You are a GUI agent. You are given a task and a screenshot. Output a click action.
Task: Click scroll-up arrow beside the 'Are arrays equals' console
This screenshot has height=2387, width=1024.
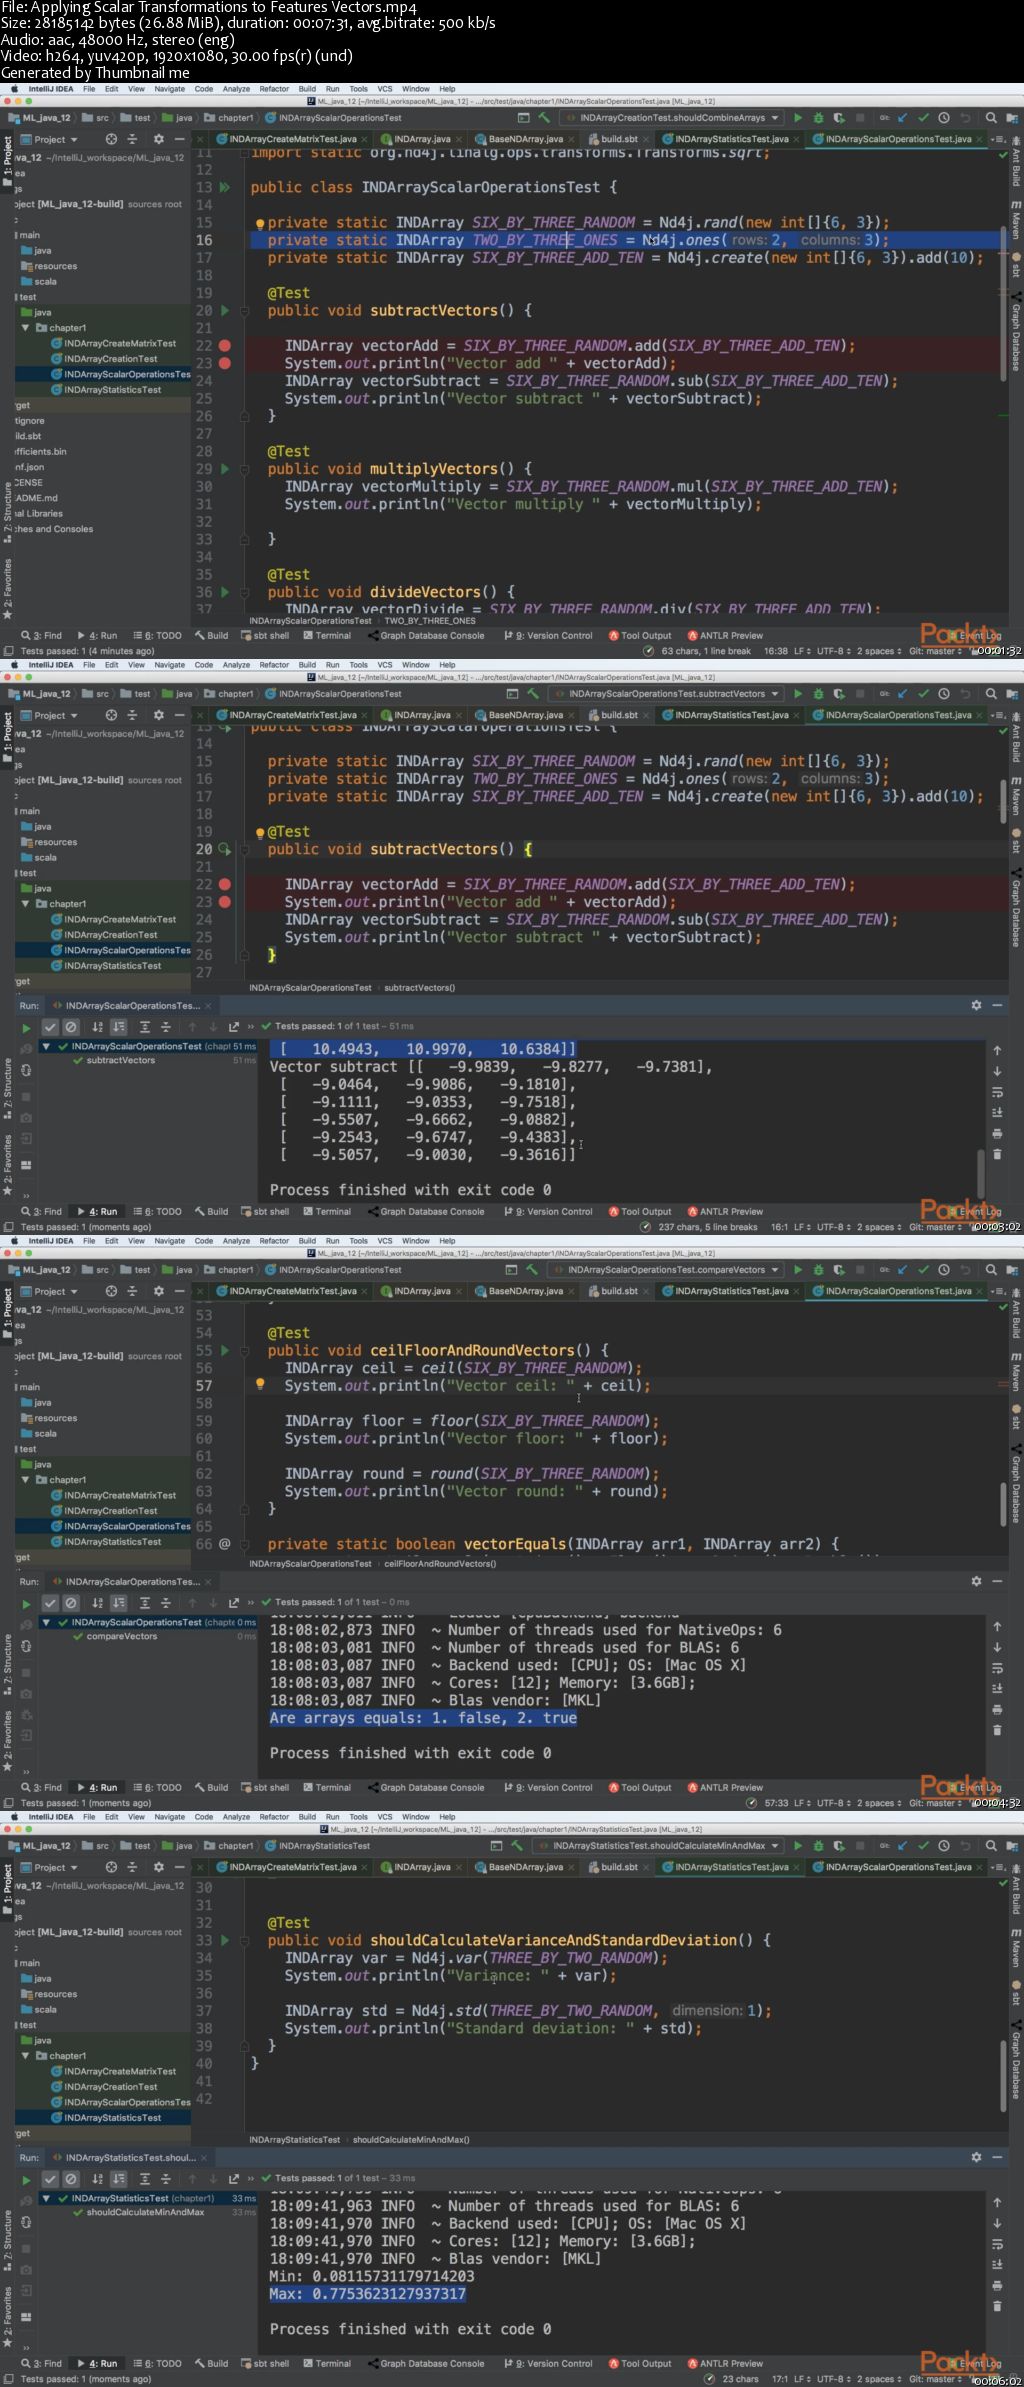point(997,1627)
